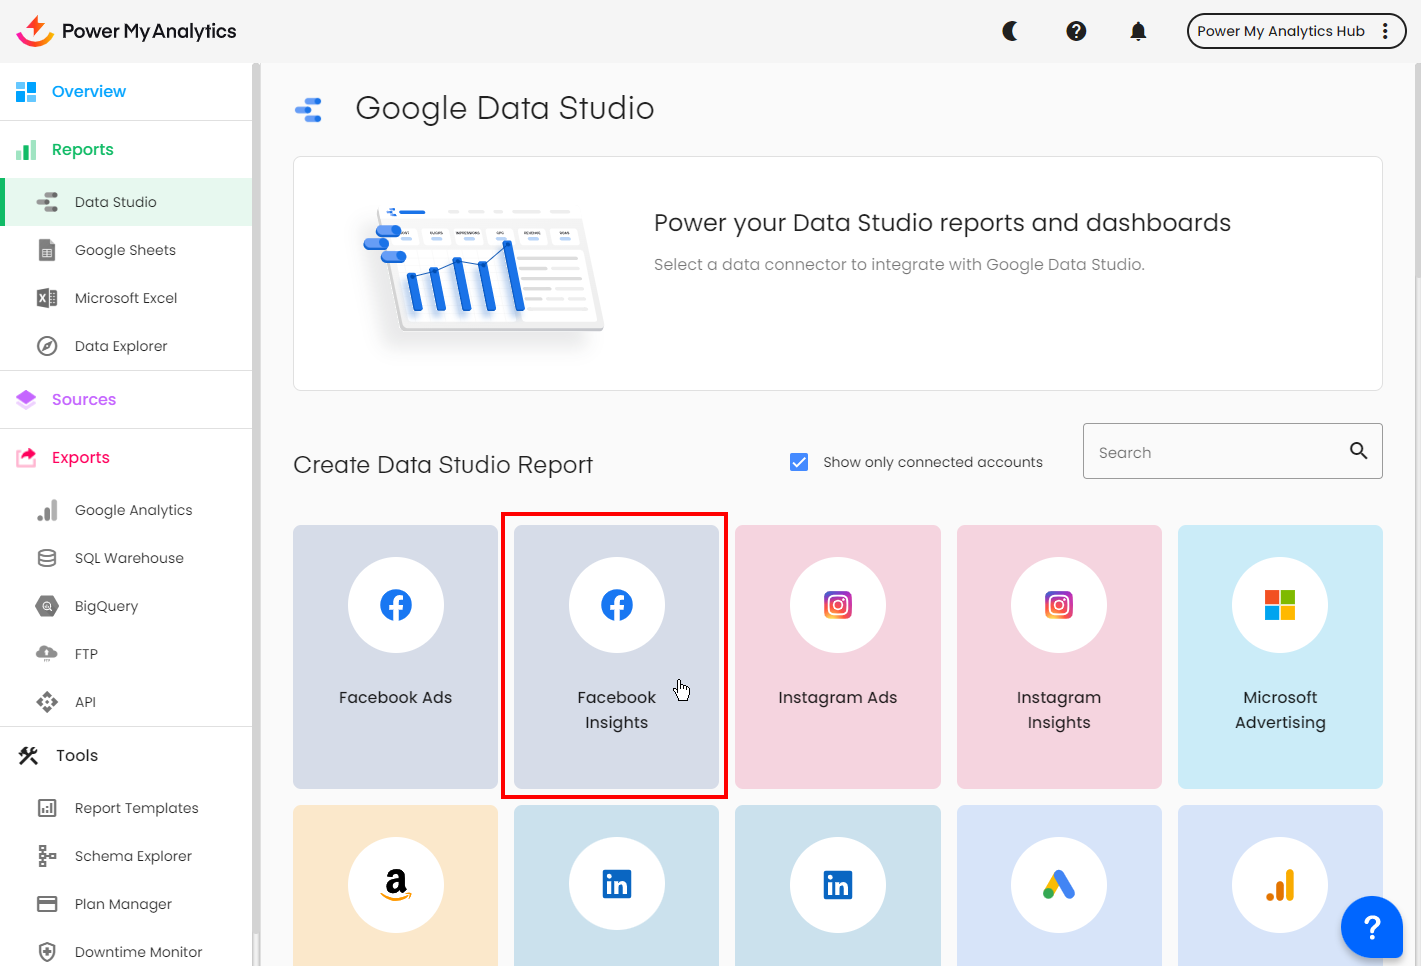Image resolution: width=1421 pixels, height=966 pixels.
Task: Toggle dark mode moon icon
Action: pyautogui.click(x=1011, y=31)
